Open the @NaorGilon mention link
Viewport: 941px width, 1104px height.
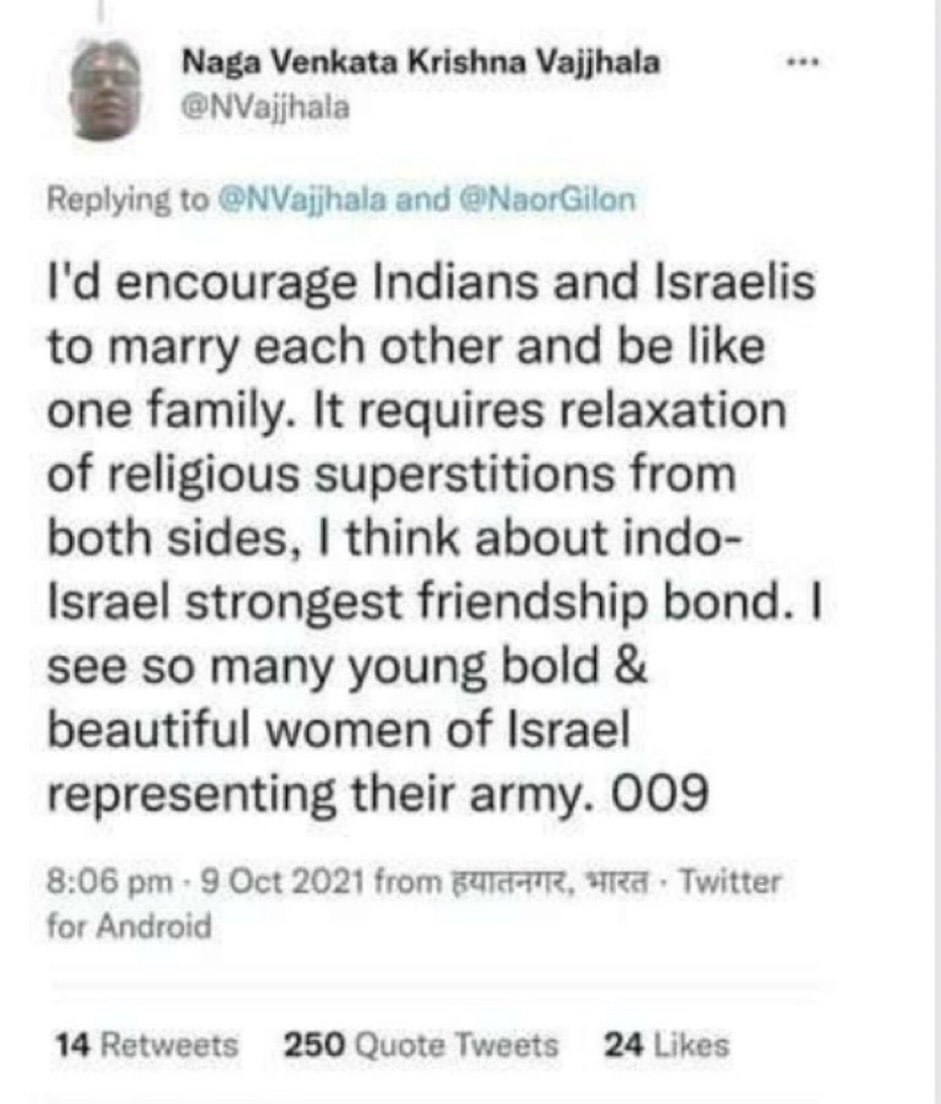pyautogui.click(x=548, y=199)
